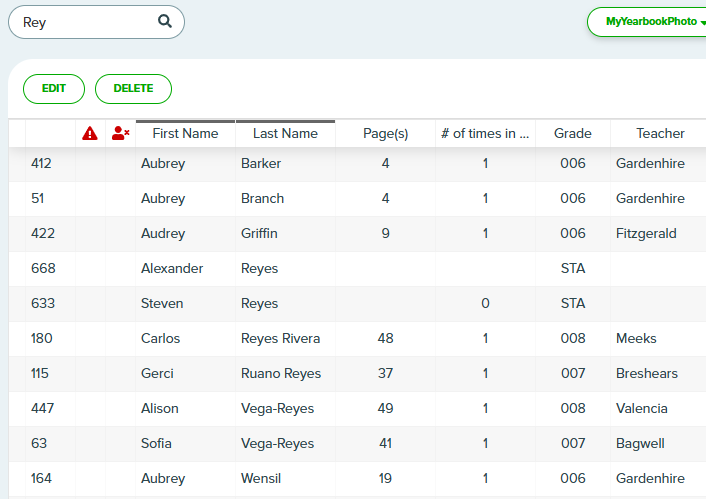Sort by First Name column header
Screen dimensions: 706x499
tap(185, 133)
